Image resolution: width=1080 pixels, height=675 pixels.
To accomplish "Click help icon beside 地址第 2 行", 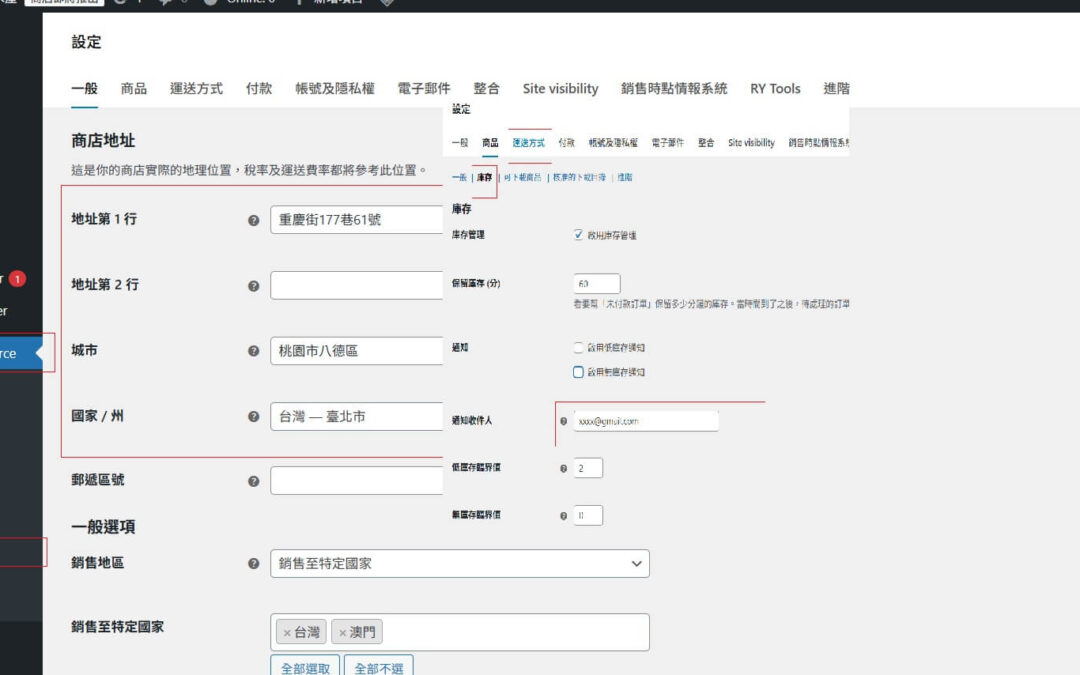I will point(253,286).
